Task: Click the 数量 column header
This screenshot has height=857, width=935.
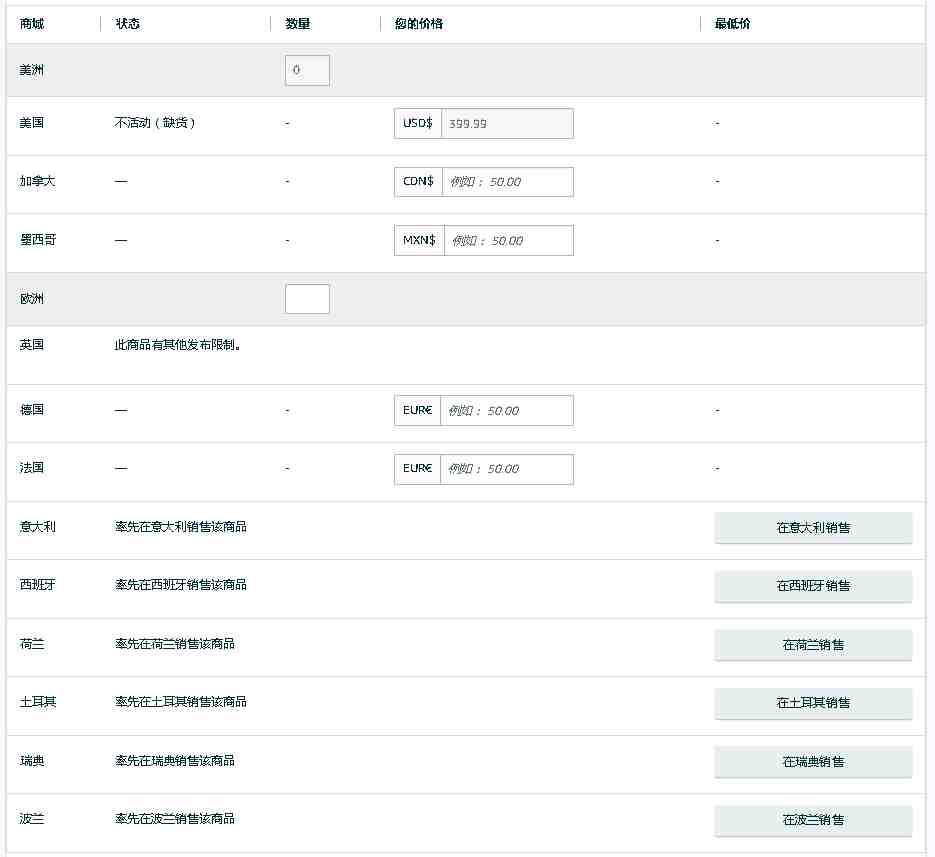Action: pos(298,24)
